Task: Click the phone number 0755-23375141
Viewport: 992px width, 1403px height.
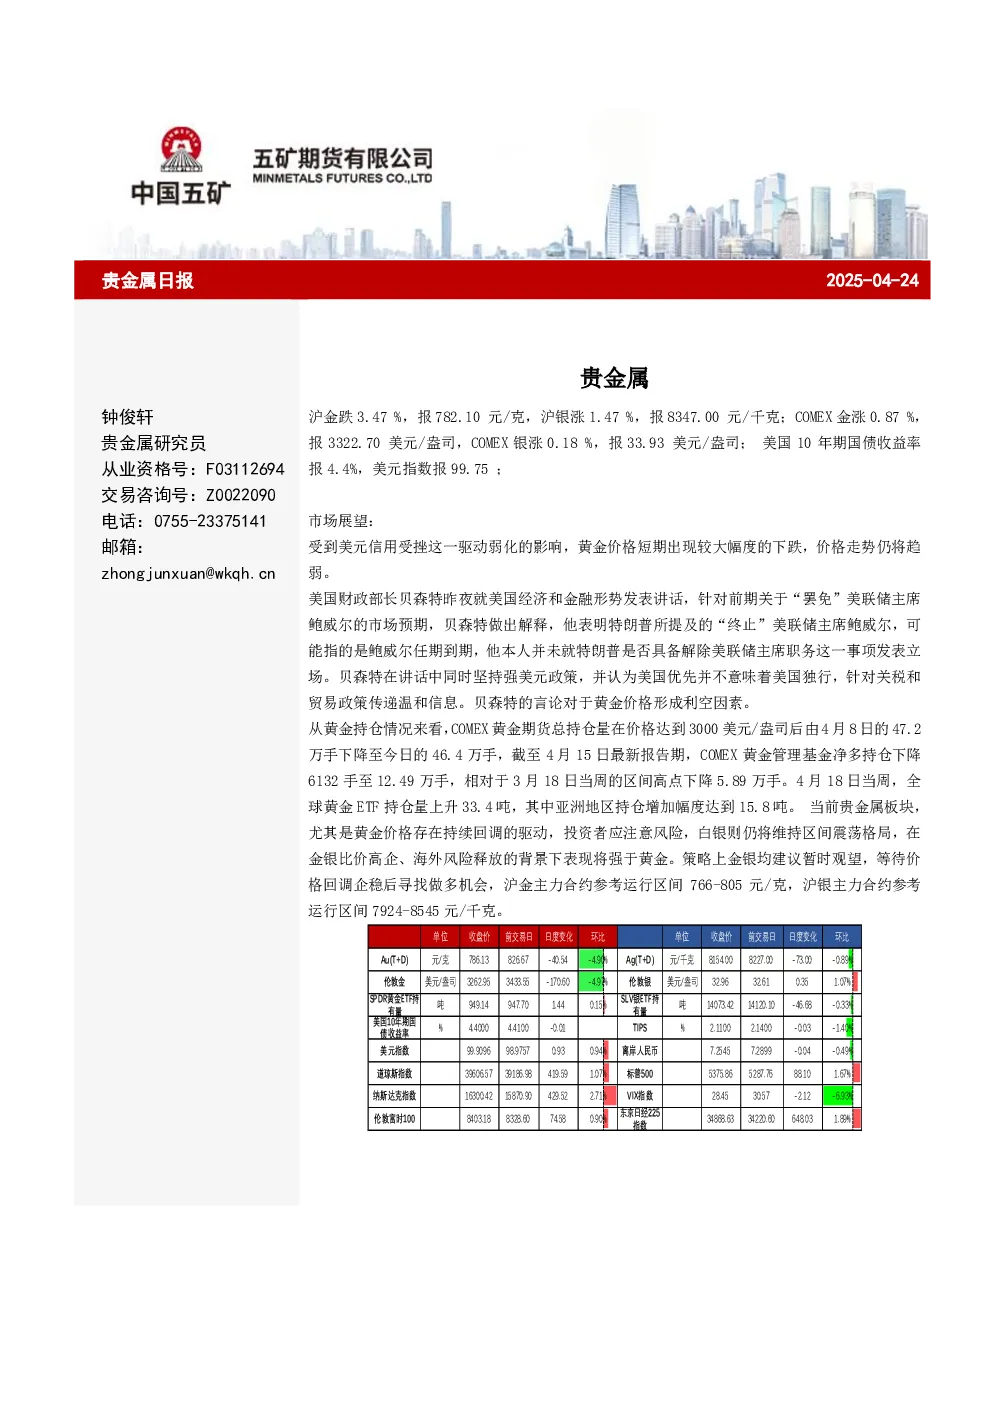Action: [x=210, y=521]
